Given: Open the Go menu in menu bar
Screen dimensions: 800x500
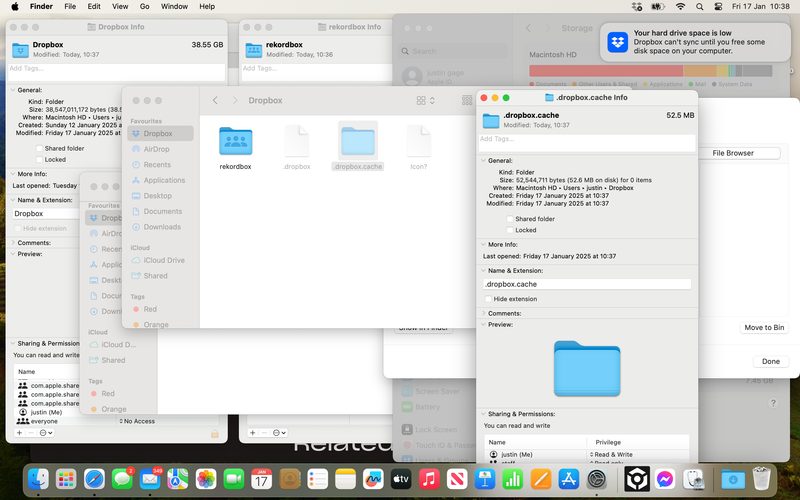Looking at the screenshot, I should (144, 6).
